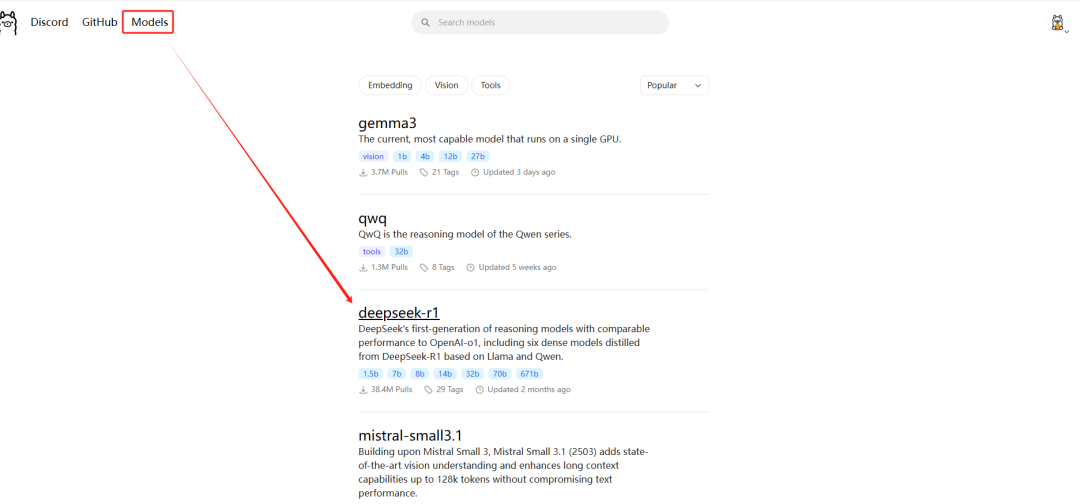
Task: Select the 27b tag under gemma3
Action: point(477,156)
